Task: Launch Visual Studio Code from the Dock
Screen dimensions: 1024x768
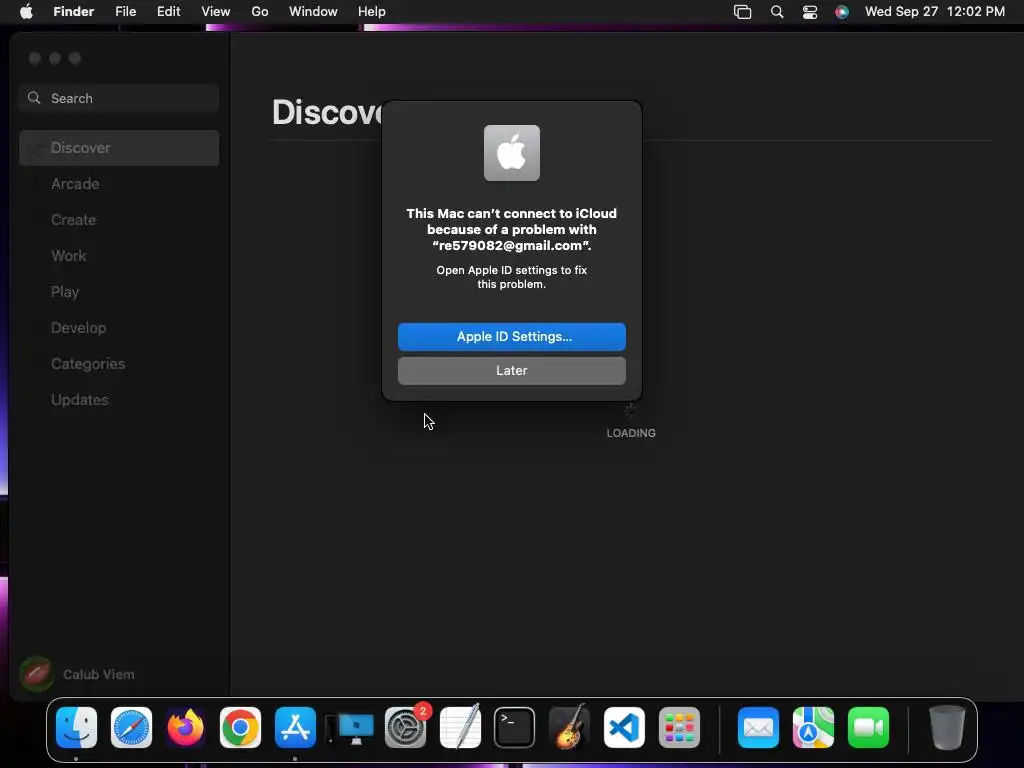Action: [x=624, y=728]
